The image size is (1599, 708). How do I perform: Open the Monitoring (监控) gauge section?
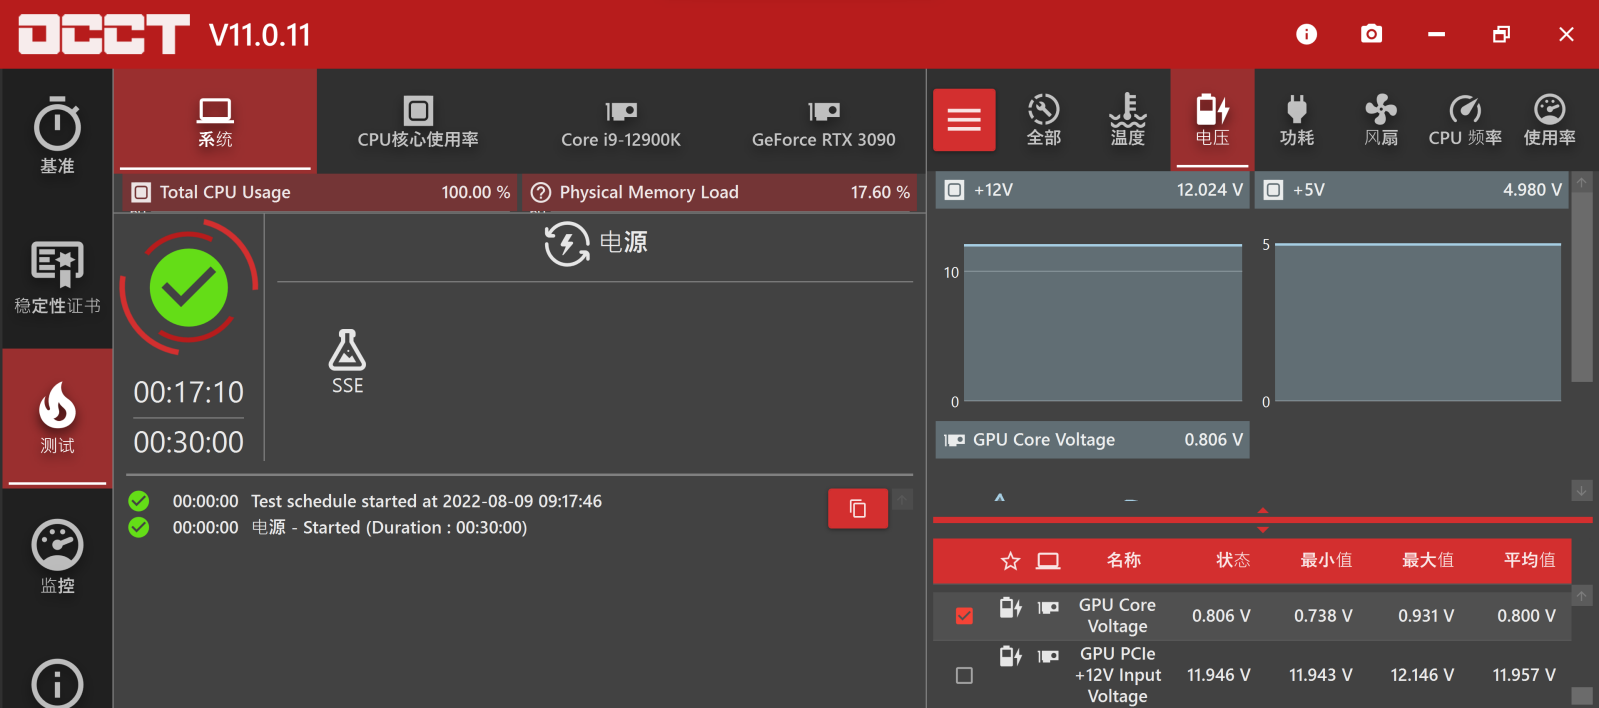[57, 557]
